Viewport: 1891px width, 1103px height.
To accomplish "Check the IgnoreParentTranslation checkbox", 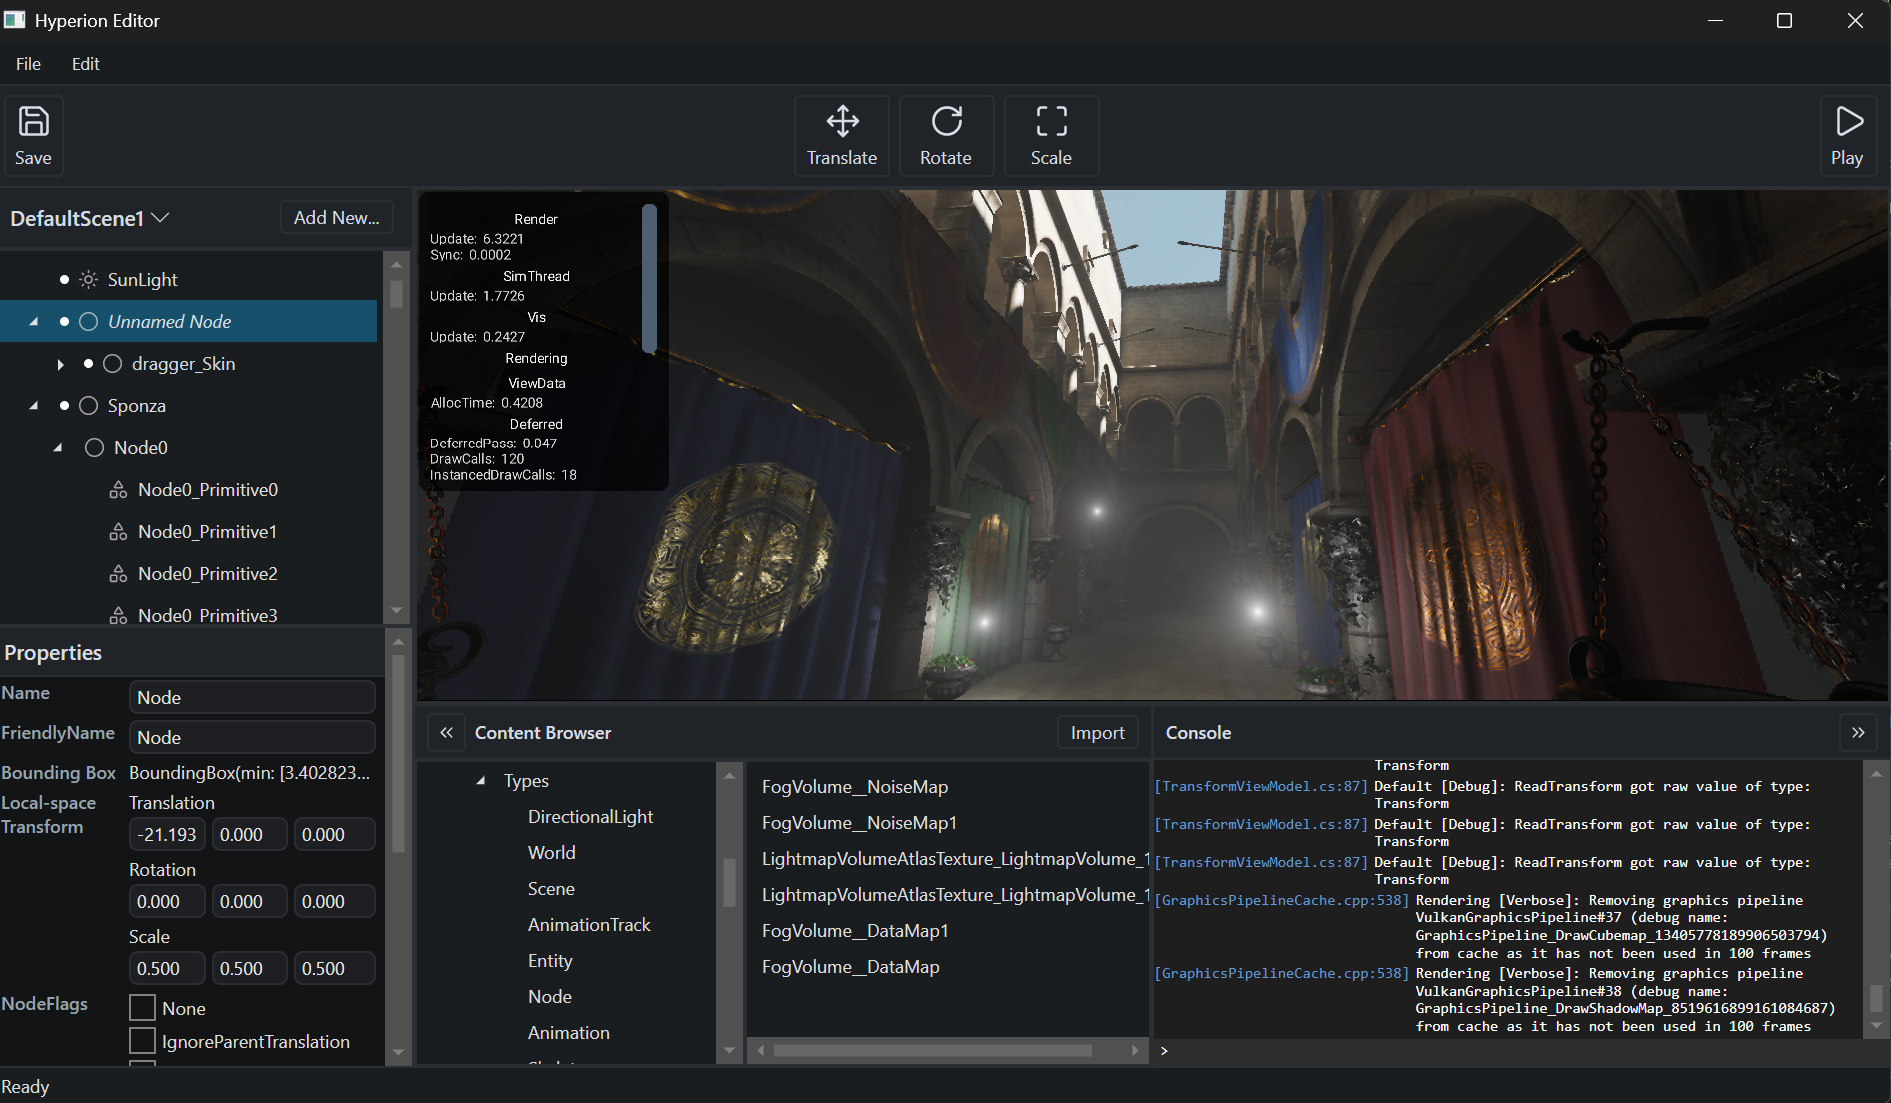I will tap(143, 1041).
